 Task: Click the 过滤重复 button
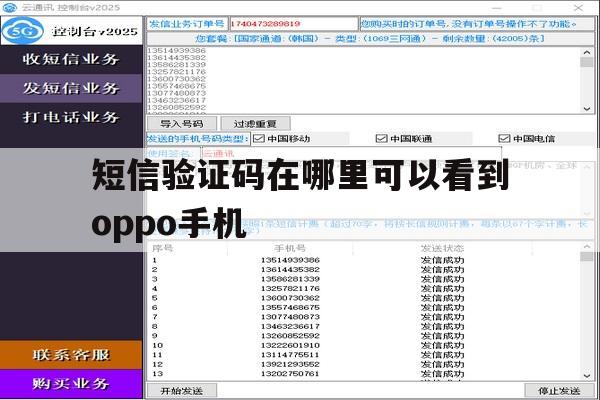(x=255, y=124)
